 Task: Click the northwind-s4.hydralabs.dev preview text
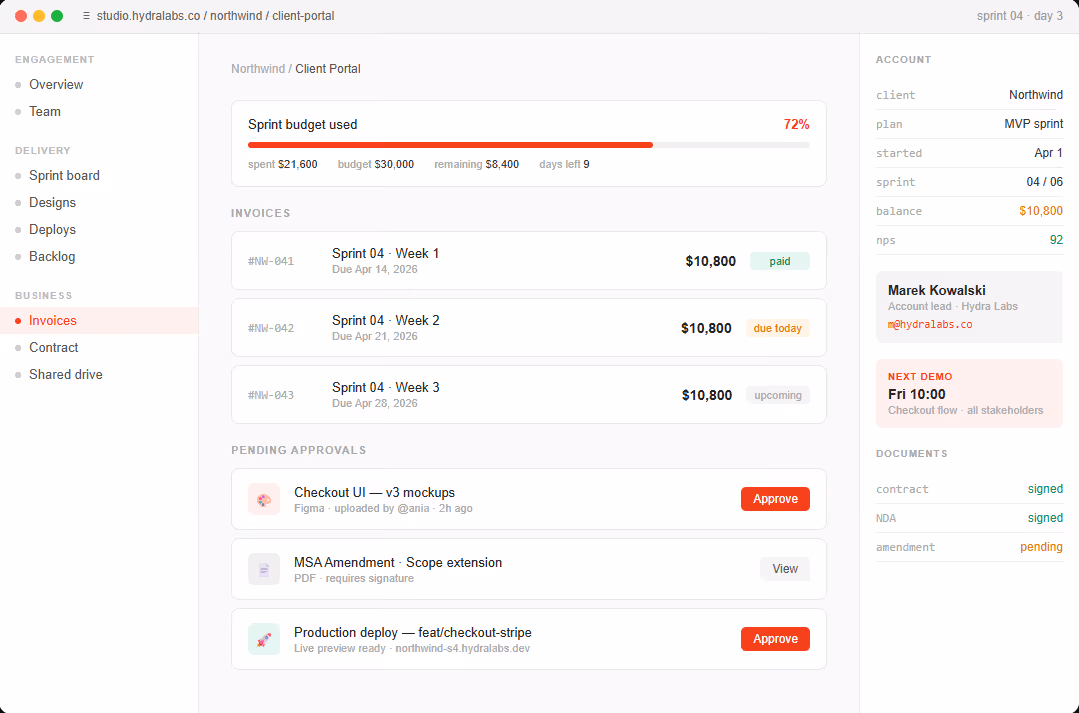(x=462, y=648)
